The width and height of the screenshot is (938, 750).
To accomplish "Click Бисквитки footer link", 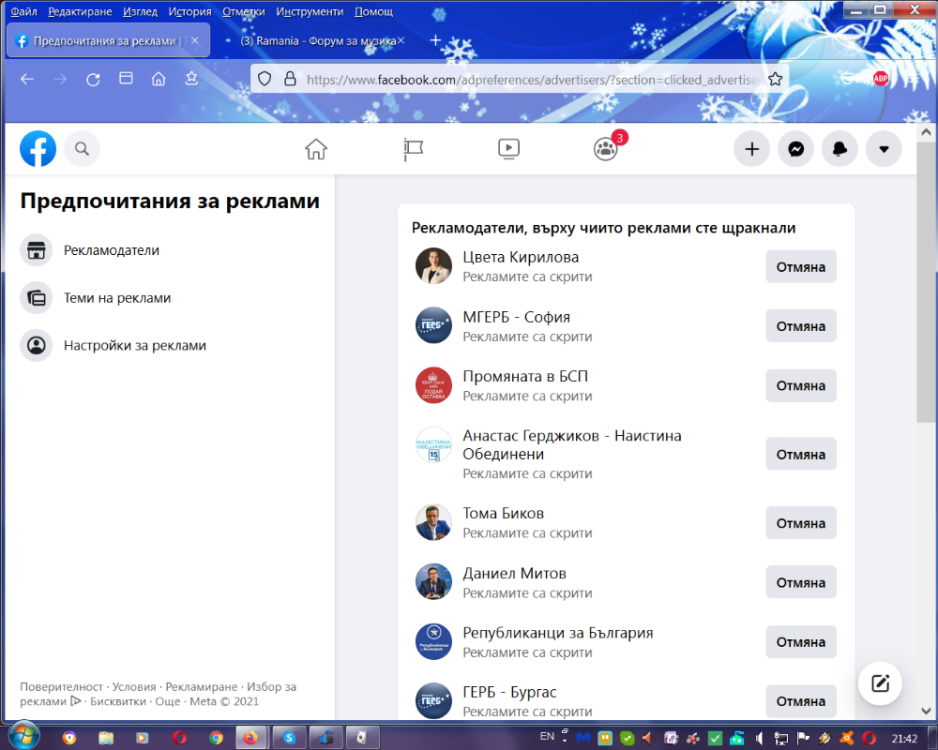I will click(118, 701).
